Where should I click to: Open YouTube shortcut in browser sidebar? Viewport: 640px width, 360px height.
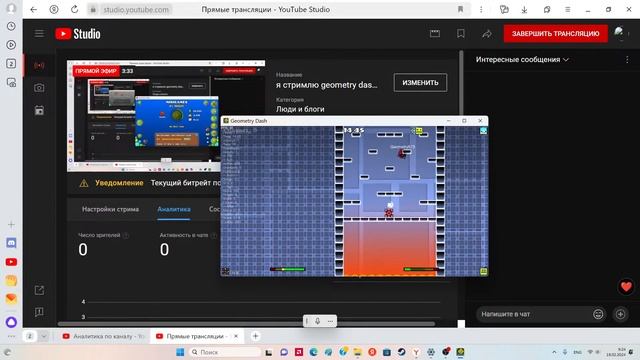(x=11, y=262)
